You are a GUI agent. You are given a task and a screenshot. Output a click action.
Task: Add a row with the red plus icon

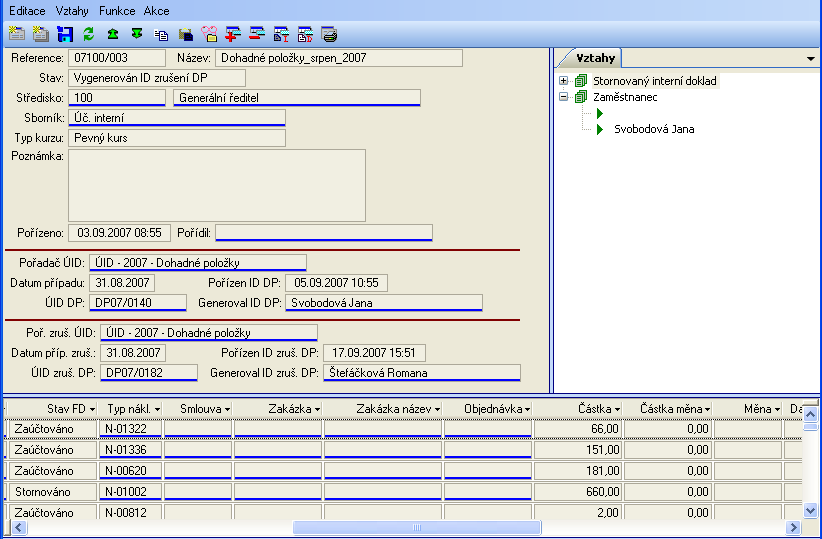tap(233, 34)
